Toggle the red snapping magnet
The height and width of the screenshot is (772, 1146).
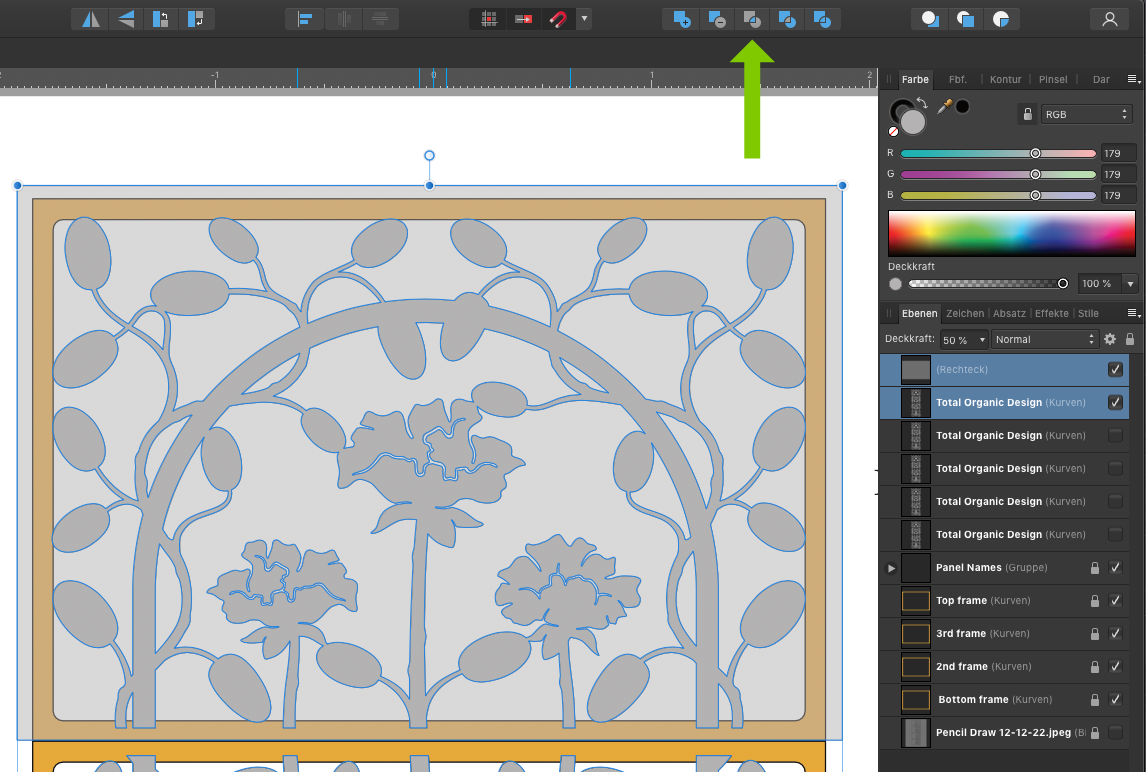pos(558,19)
